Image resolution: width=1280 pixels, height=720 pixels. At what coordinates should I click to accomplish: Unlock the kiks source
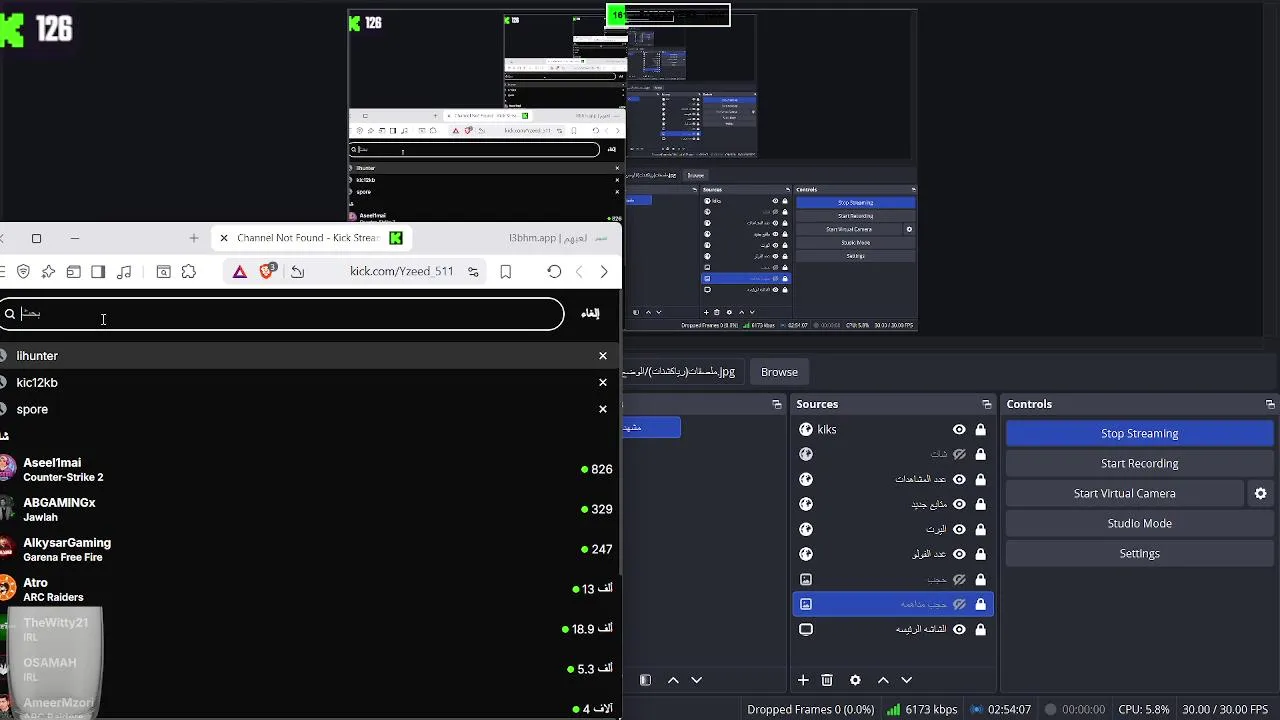981,429
